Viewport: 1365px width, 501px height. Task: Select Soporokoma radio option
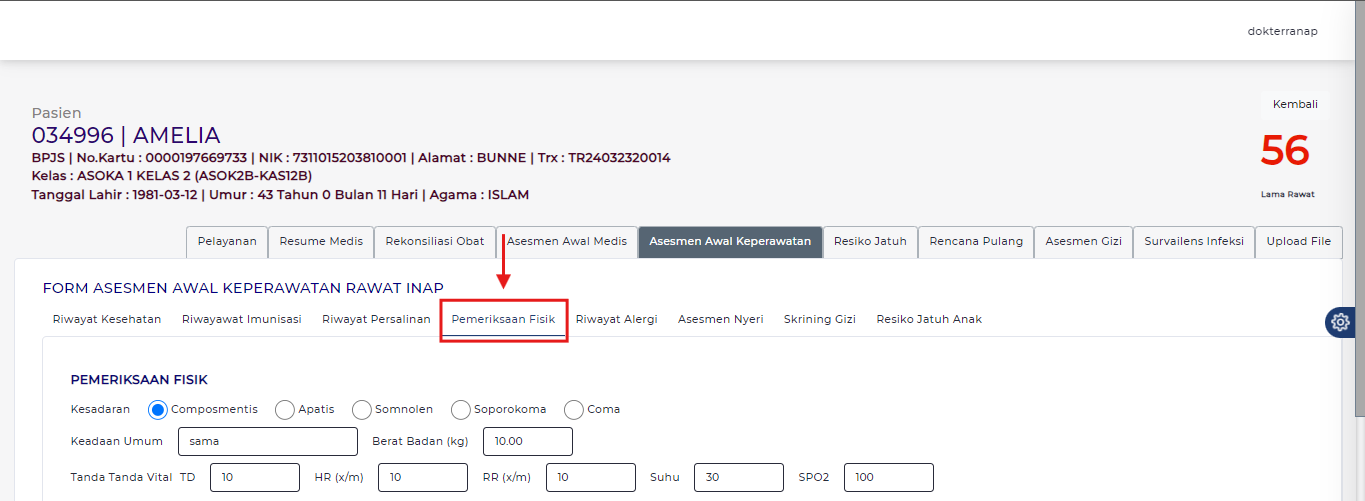[461, 410]
